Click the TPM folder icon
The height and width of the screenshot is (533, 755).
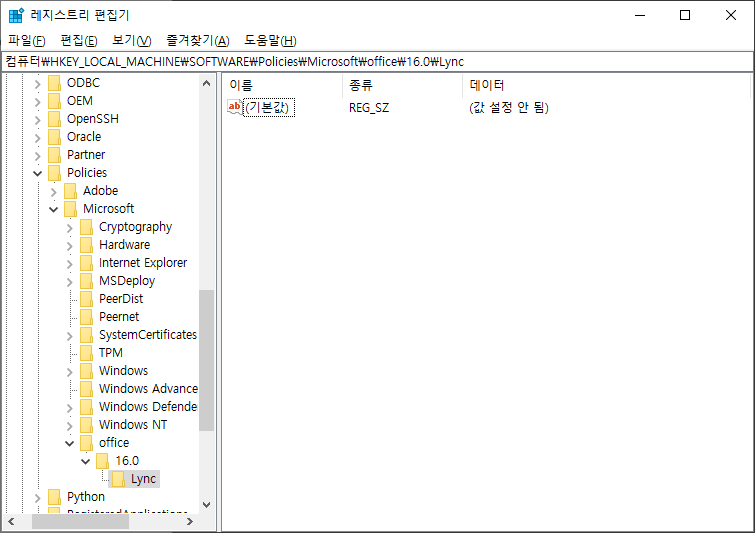pos(86,352)
